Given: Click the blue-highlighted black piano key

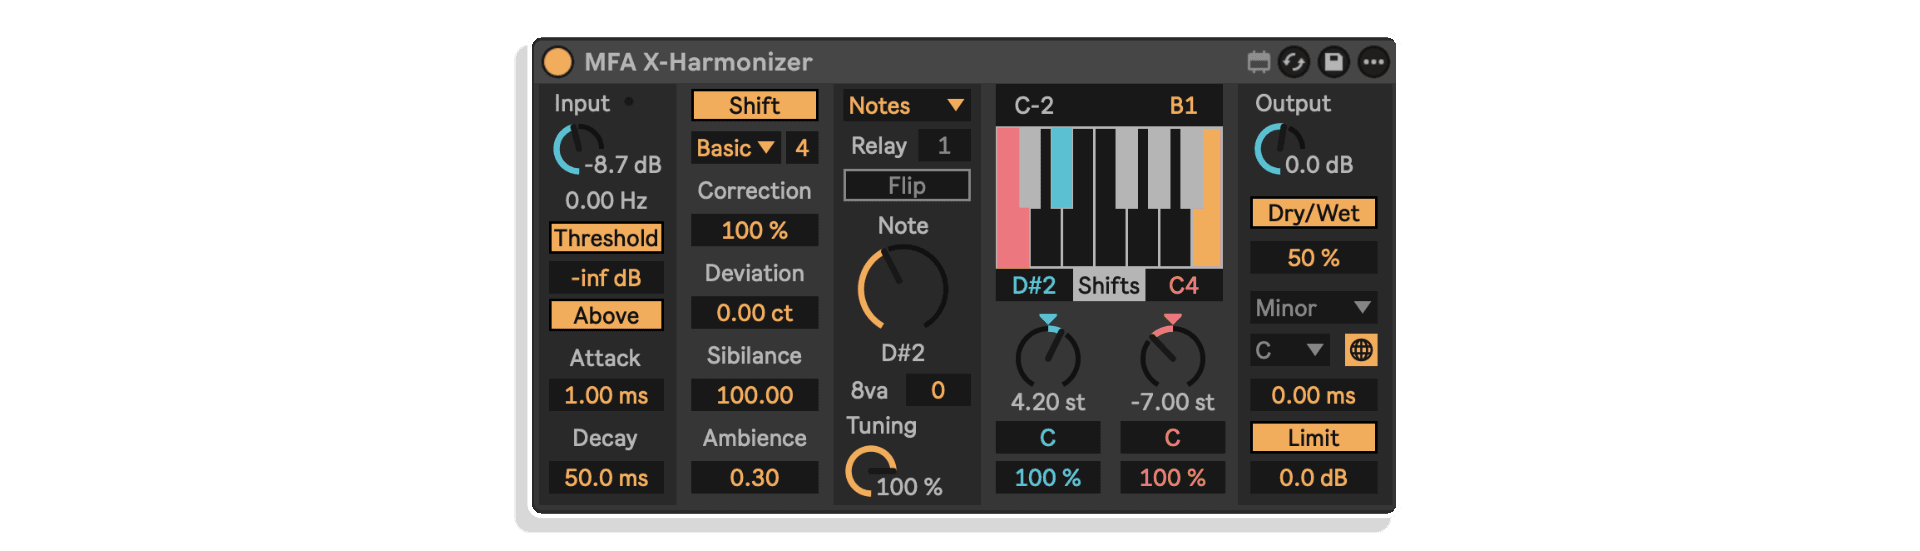Looking at the screenshot, I should [x=1061, y=167].
